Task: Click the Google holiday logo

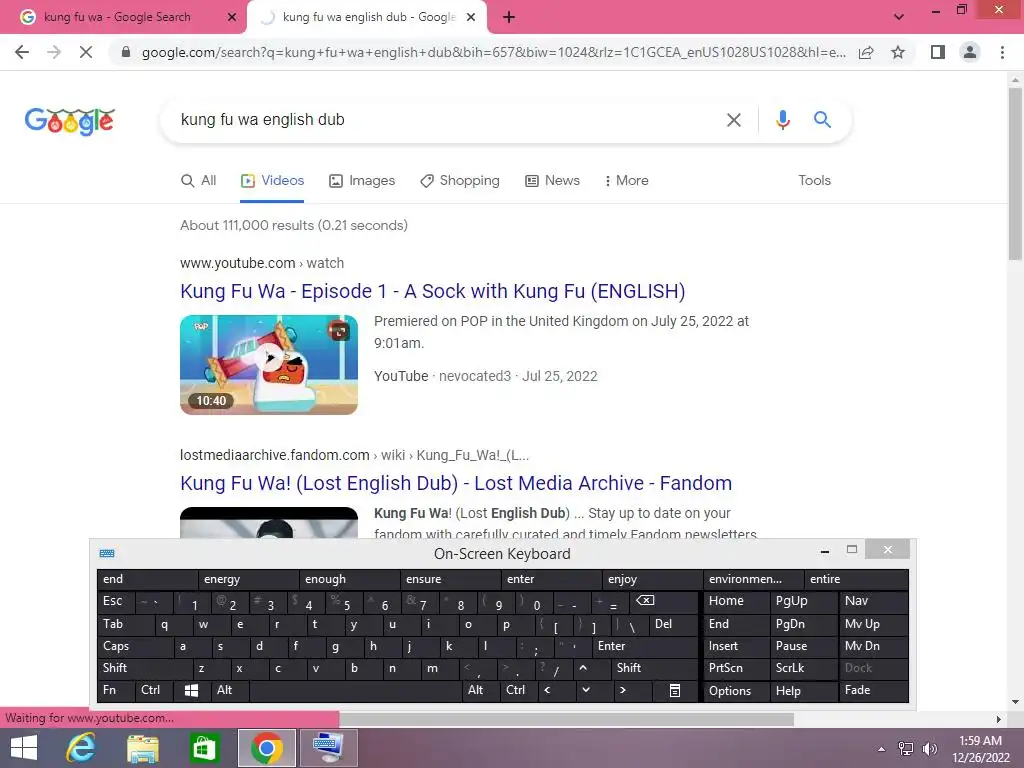Action: (70, 121)
